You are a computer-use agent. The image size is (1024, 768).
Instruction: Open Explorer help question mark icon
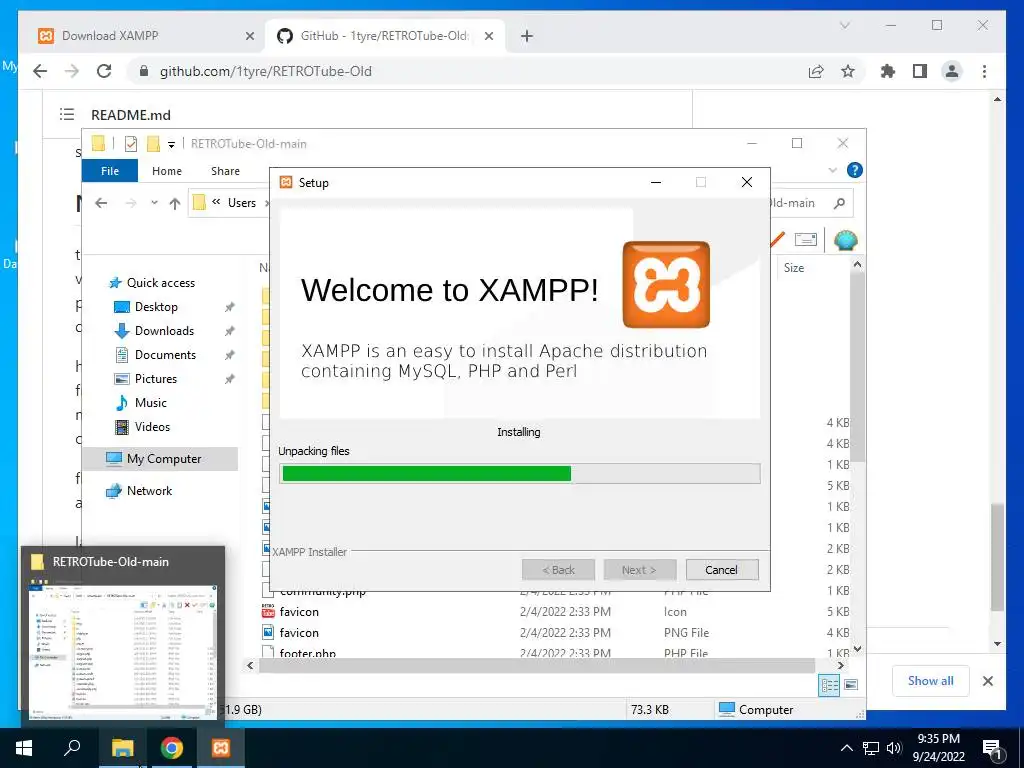tap(854, 170)
